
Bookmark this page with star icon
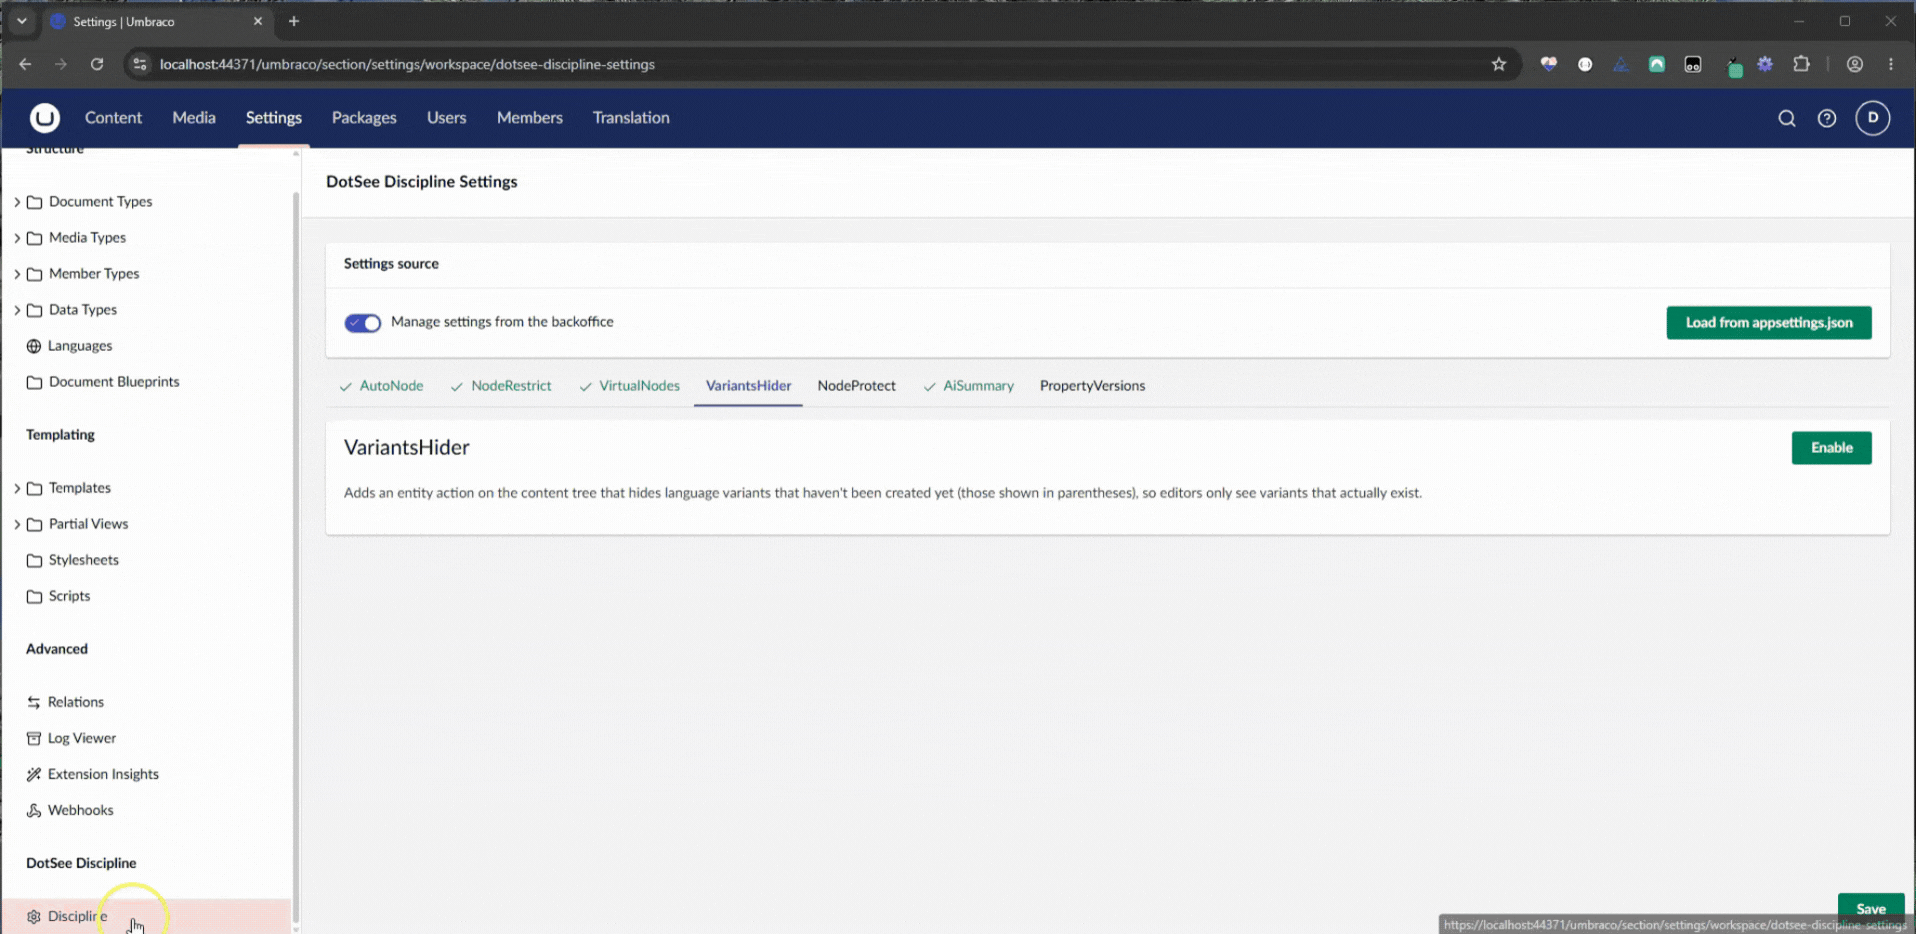[x=1498, y=64]
